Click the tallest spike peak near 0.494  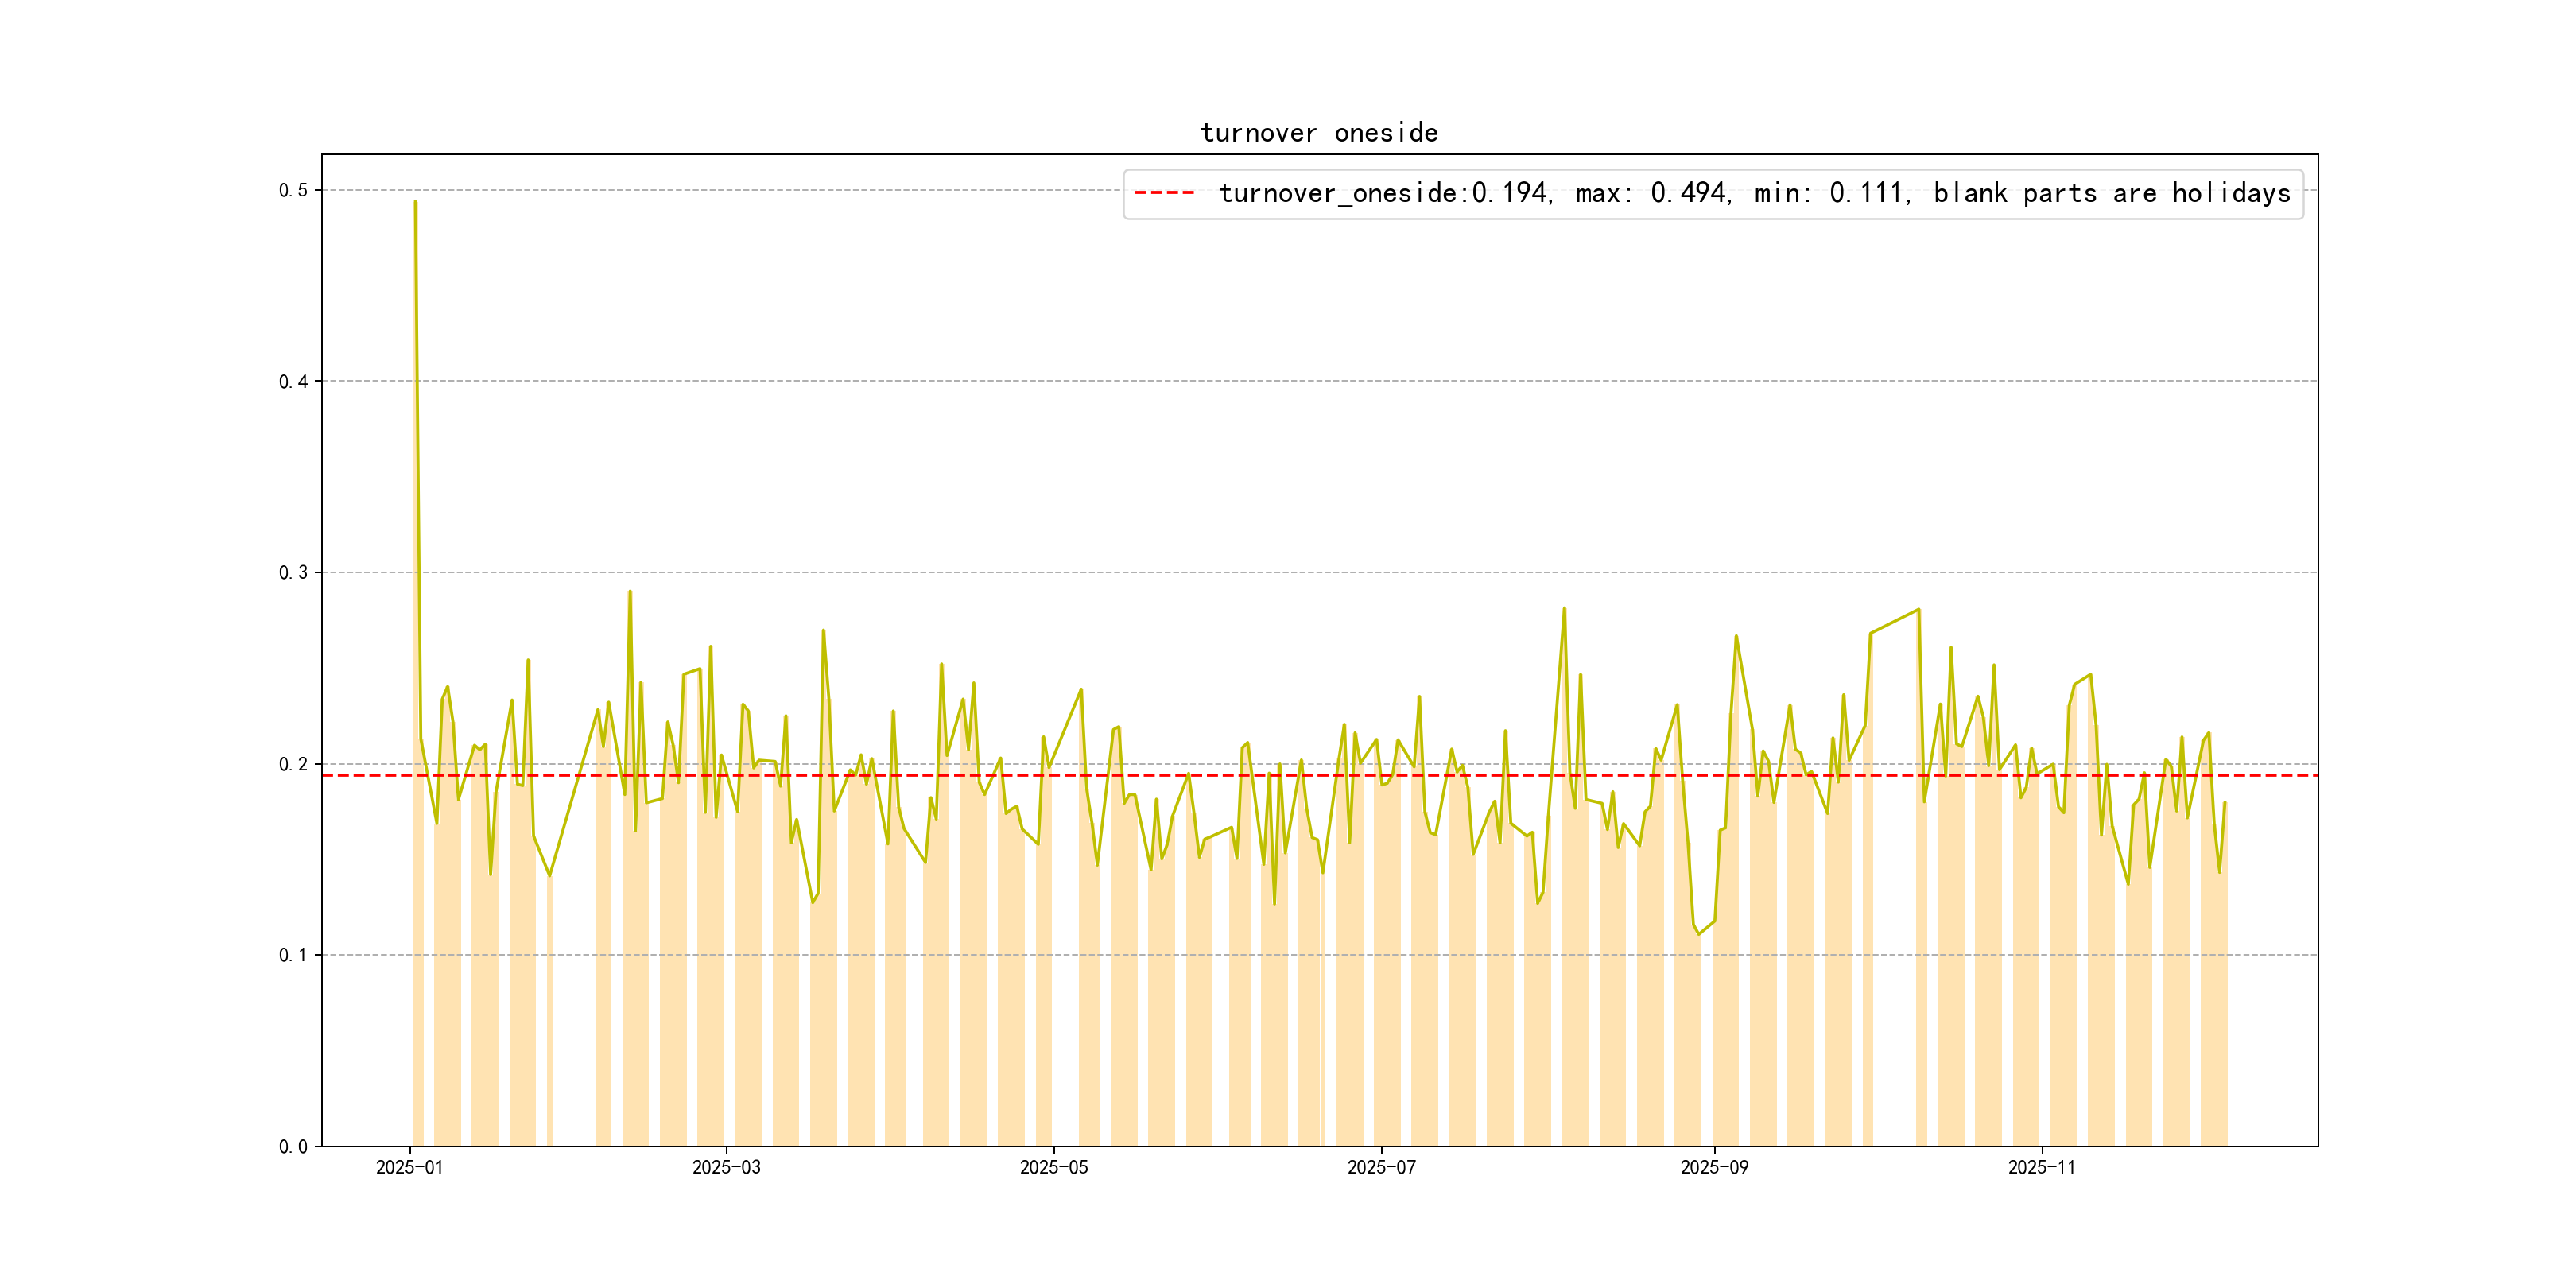point(415,203)
